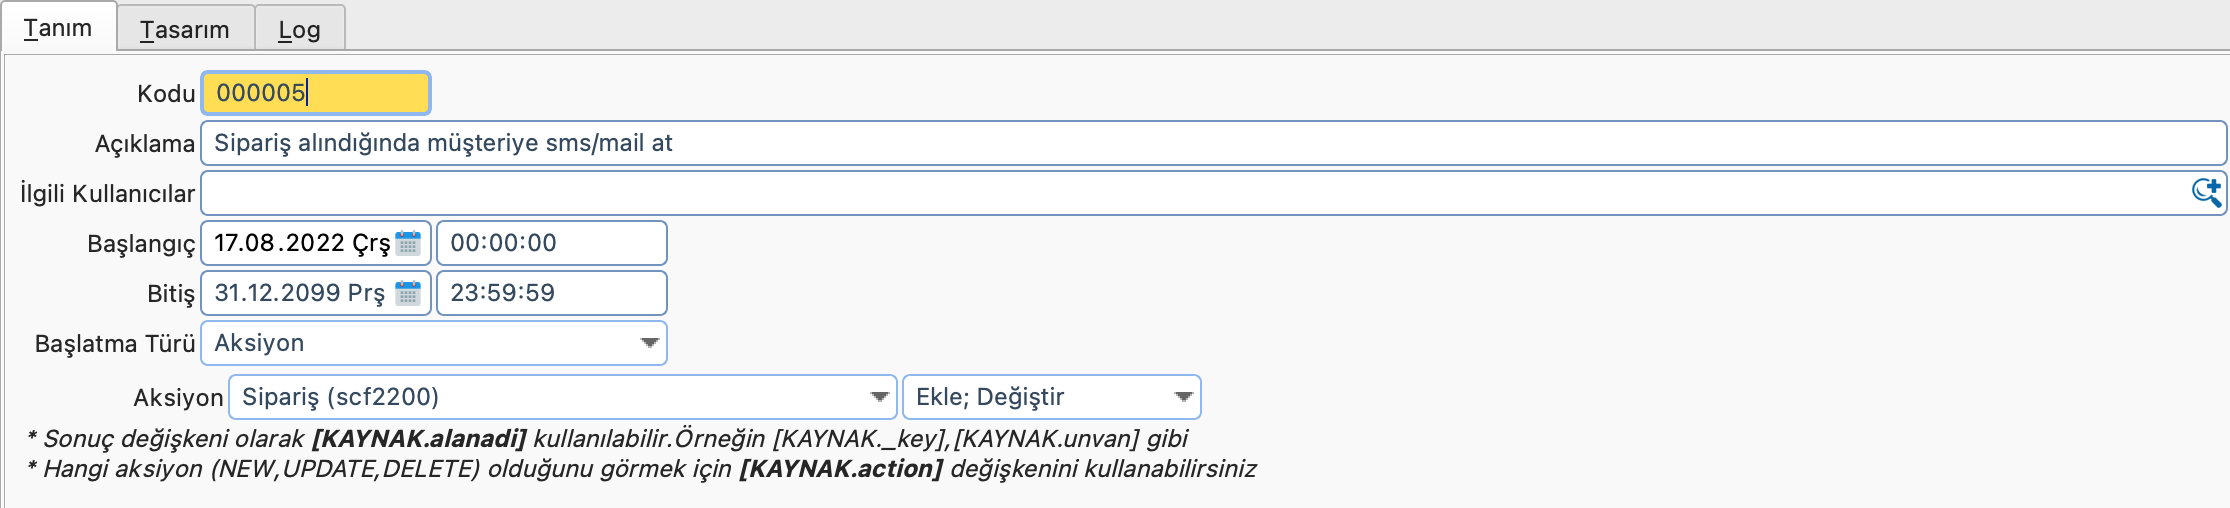Open the Başlangıç date calendar picker

point(408,243)
